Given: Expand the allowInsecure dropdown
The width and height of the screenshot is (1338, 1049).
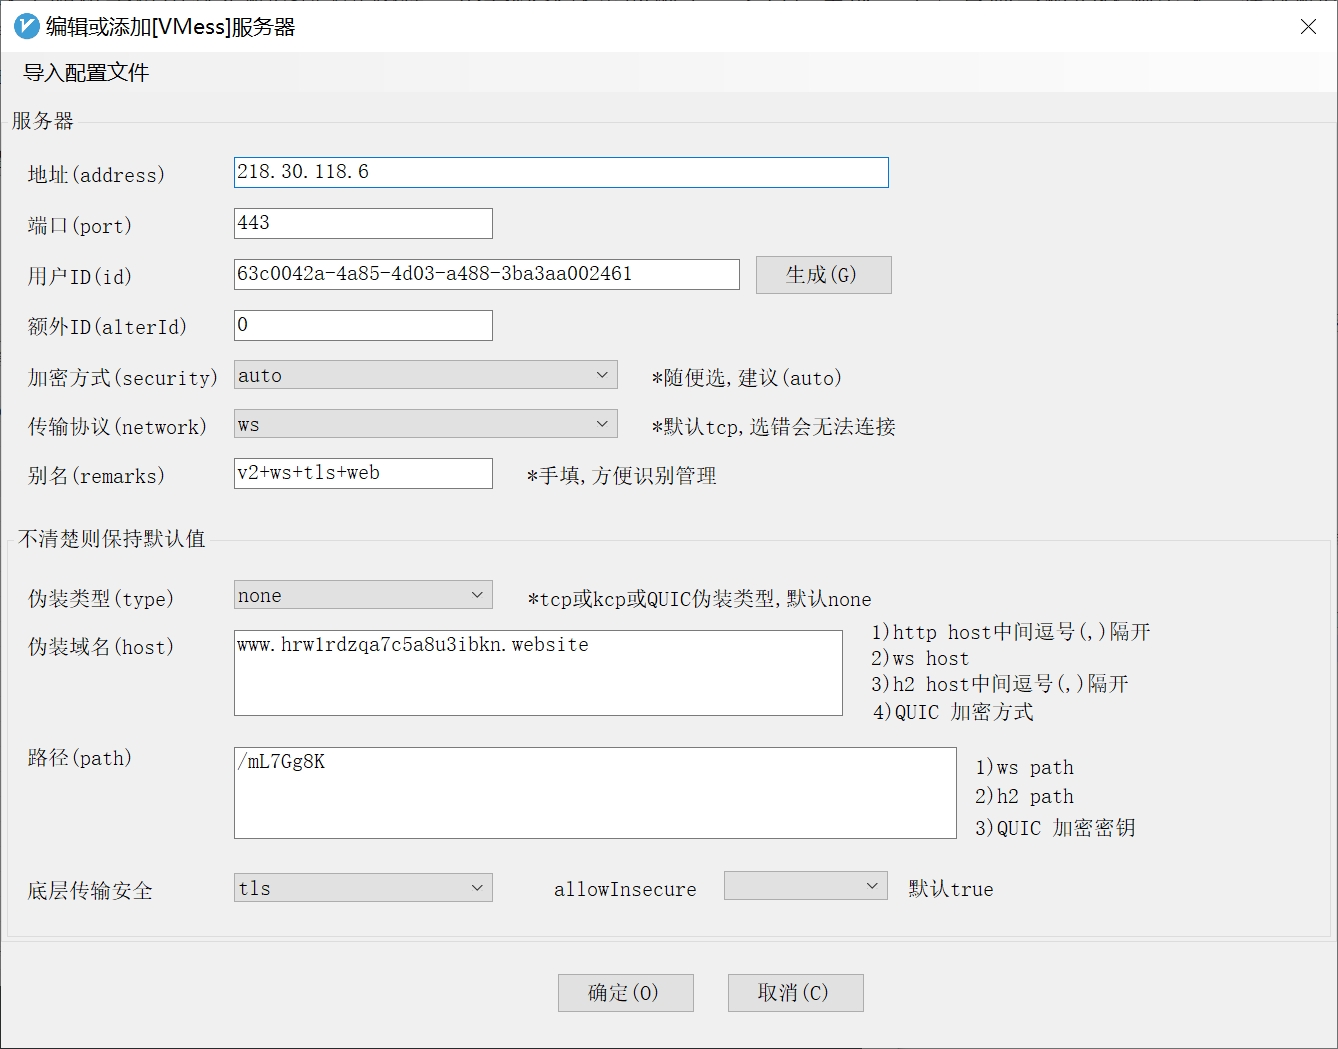Looking at the screenshot, I should 805,886.
